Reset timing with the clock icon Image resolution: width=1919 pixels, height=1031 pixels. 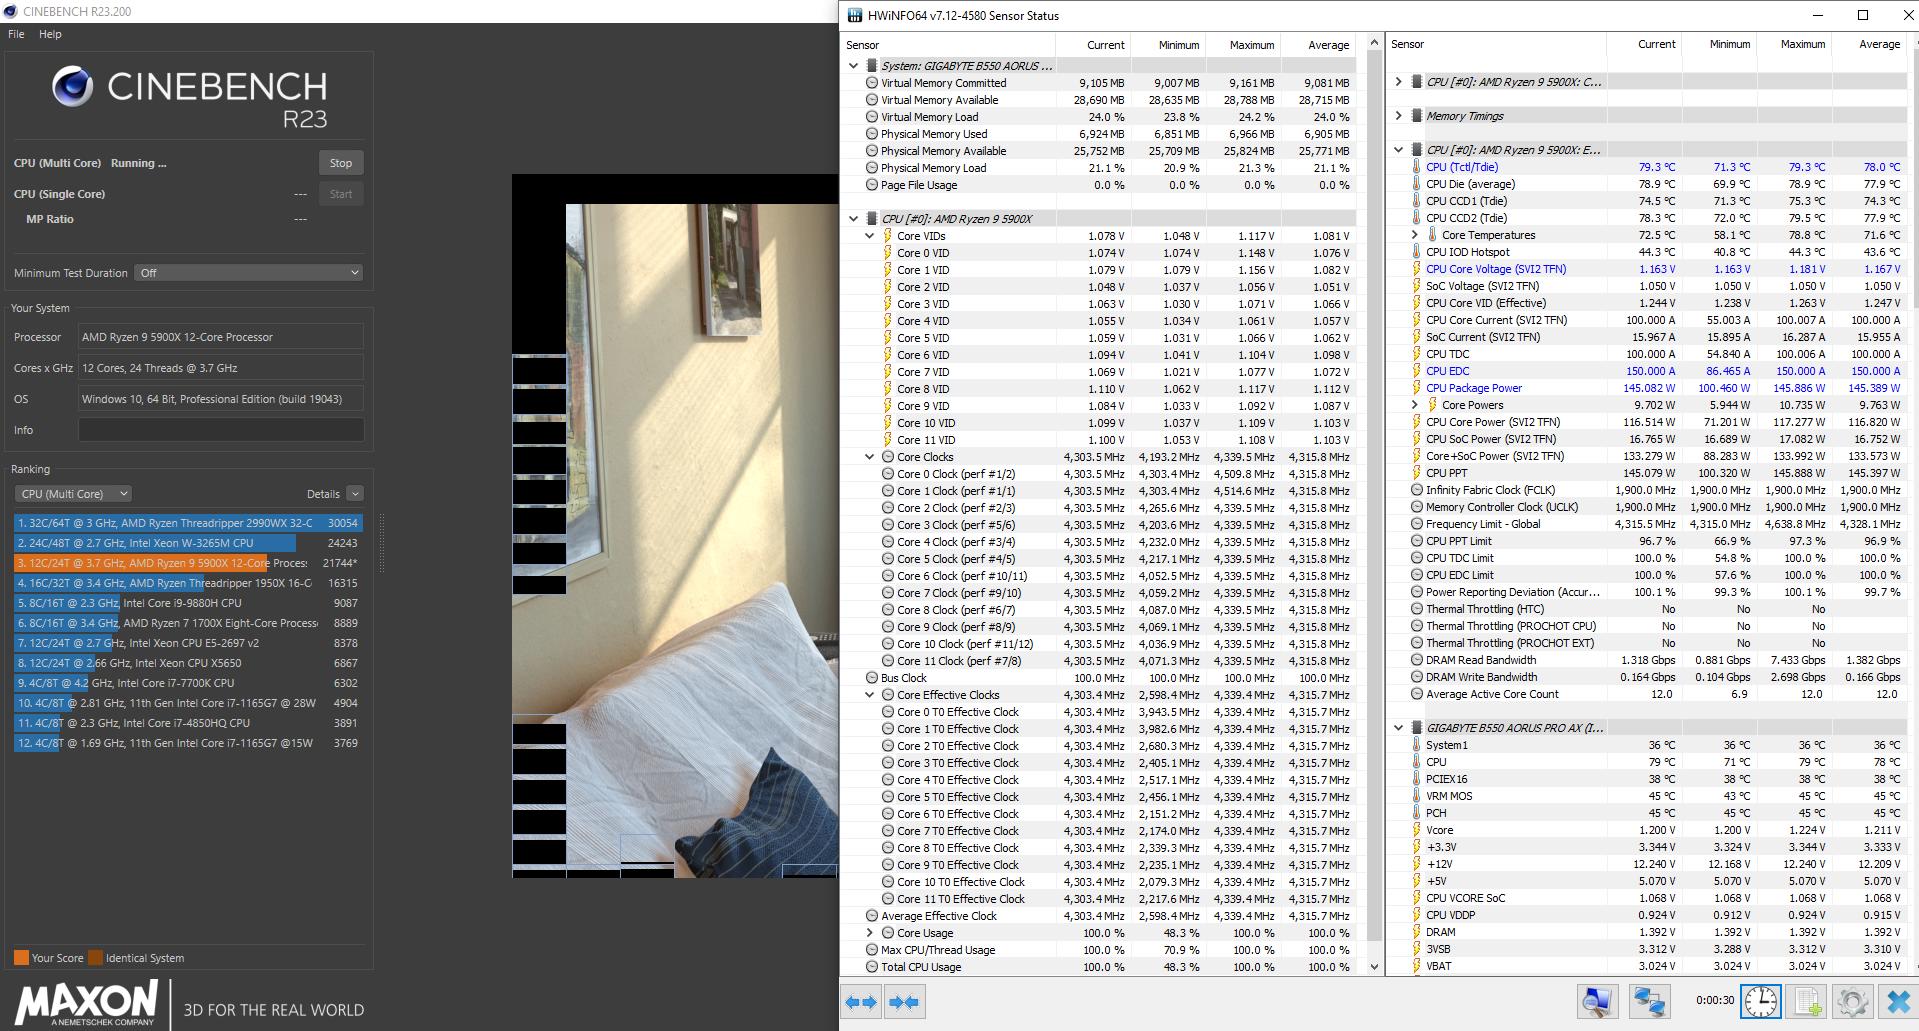pyautogui.click(x=1760, y=1002)
